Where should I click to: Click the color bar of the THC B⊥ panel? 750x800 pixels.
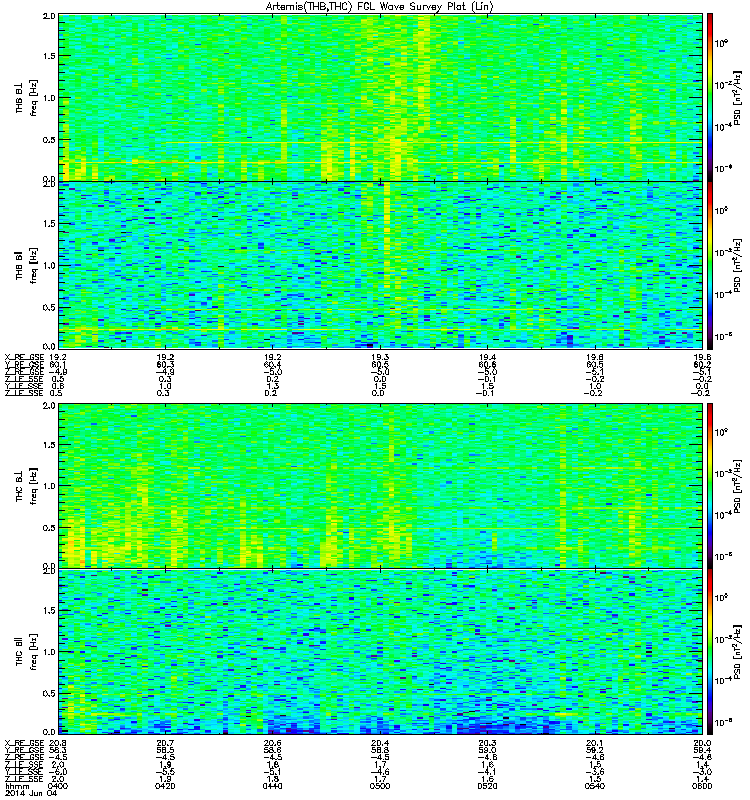(710, 486)
